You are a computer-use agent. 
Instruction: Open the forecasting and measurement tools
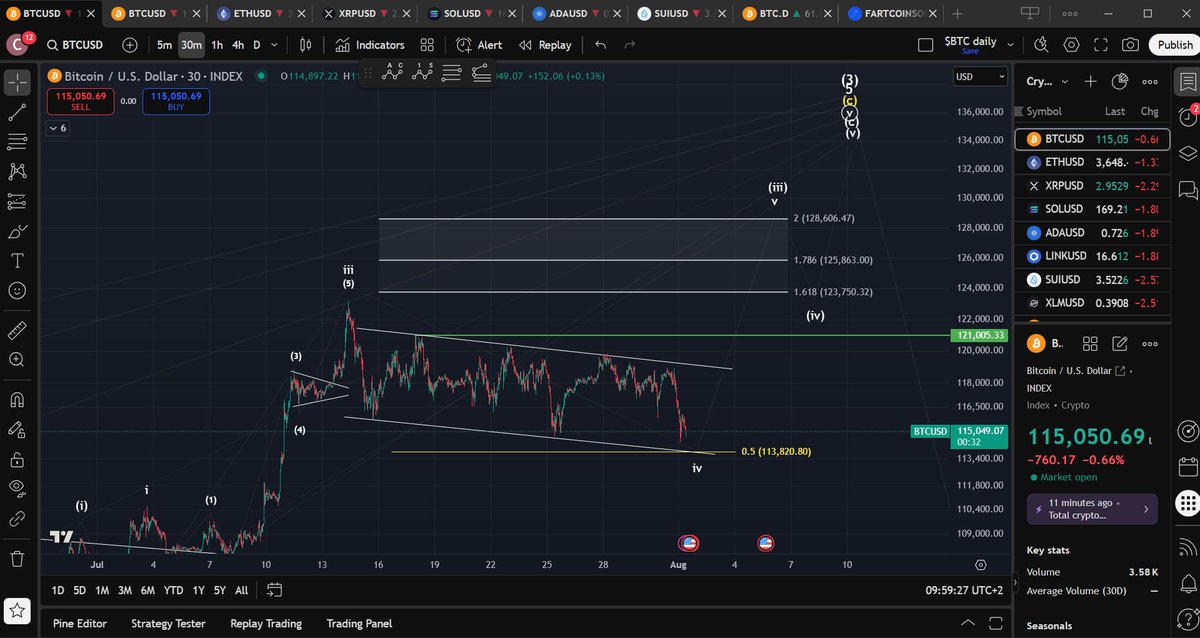point(17,202)
